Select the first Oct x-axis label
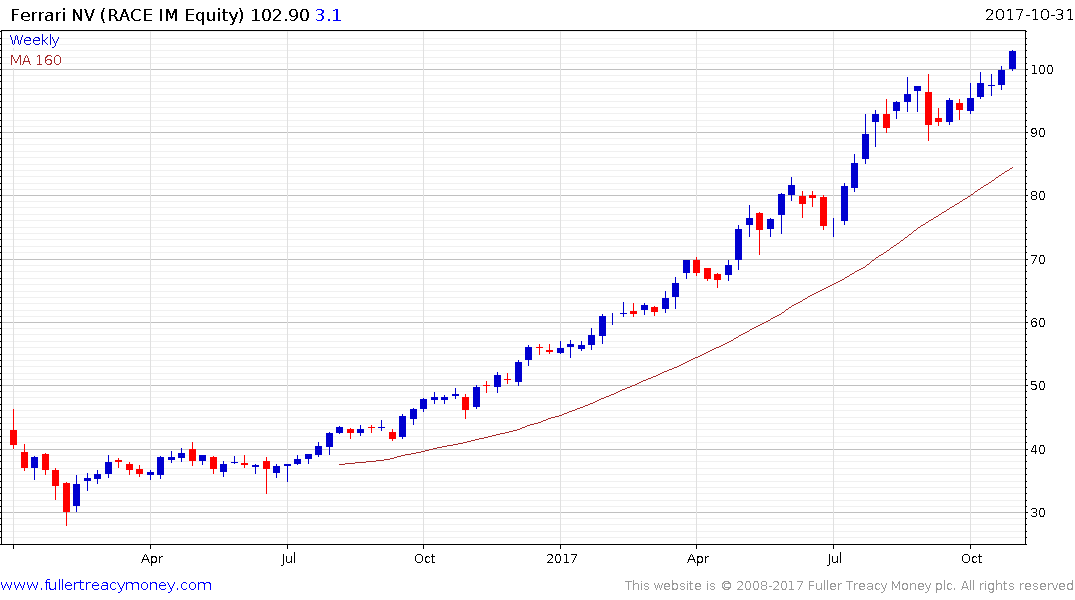The image size is (1075, 600). [x=424, y=559]
